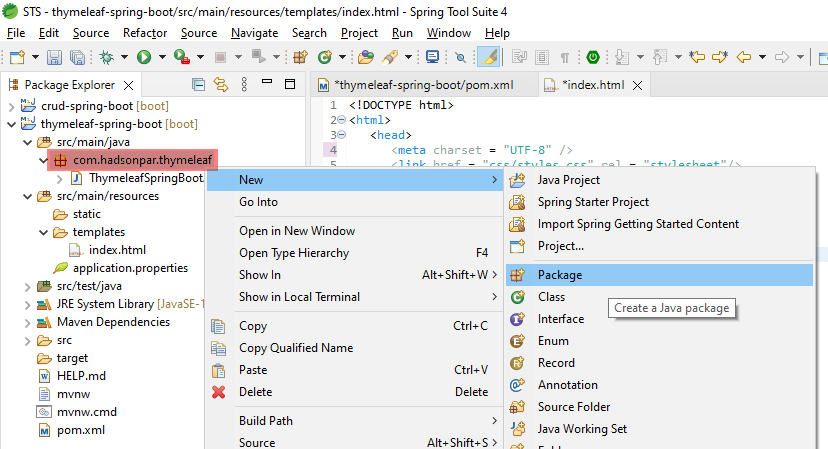Select Open Type Hierarchy in context menu
This screenshot has width=828, height=449.
point(354,253)
